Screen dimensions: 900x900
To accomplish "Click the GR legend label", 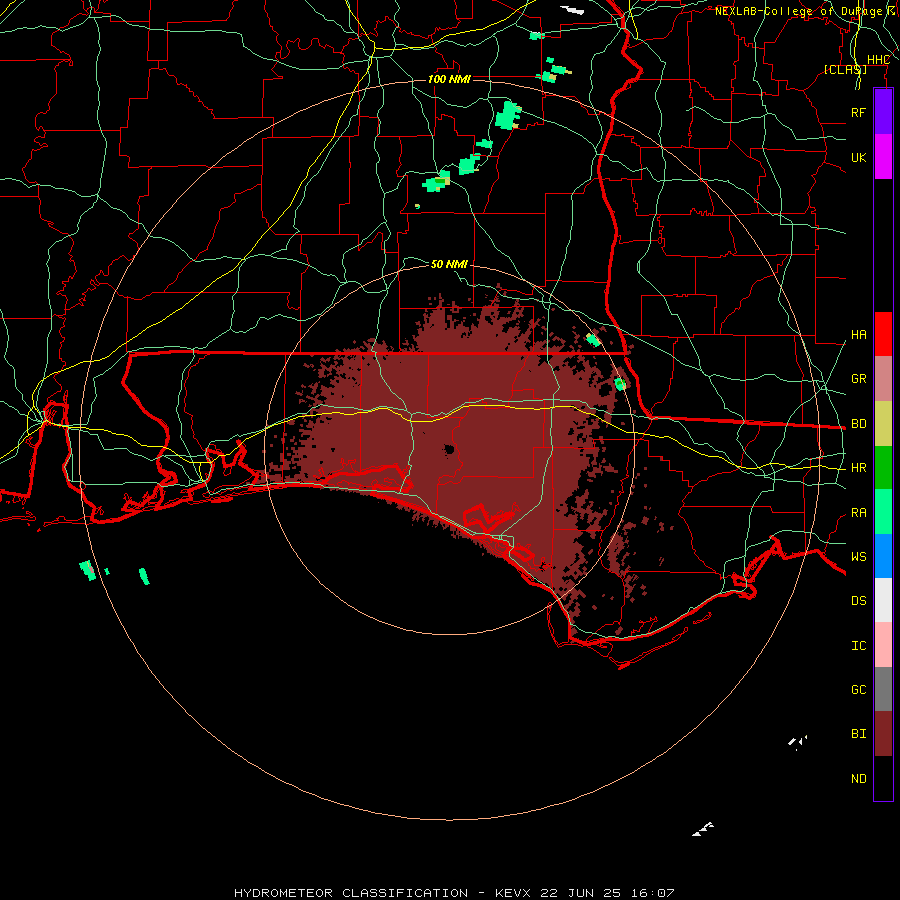I will point(859,379).
